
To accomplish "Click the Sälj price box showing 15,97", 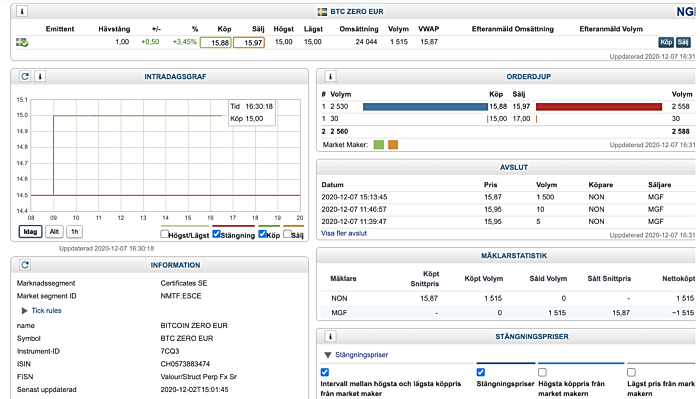I will tap(249, 43).
